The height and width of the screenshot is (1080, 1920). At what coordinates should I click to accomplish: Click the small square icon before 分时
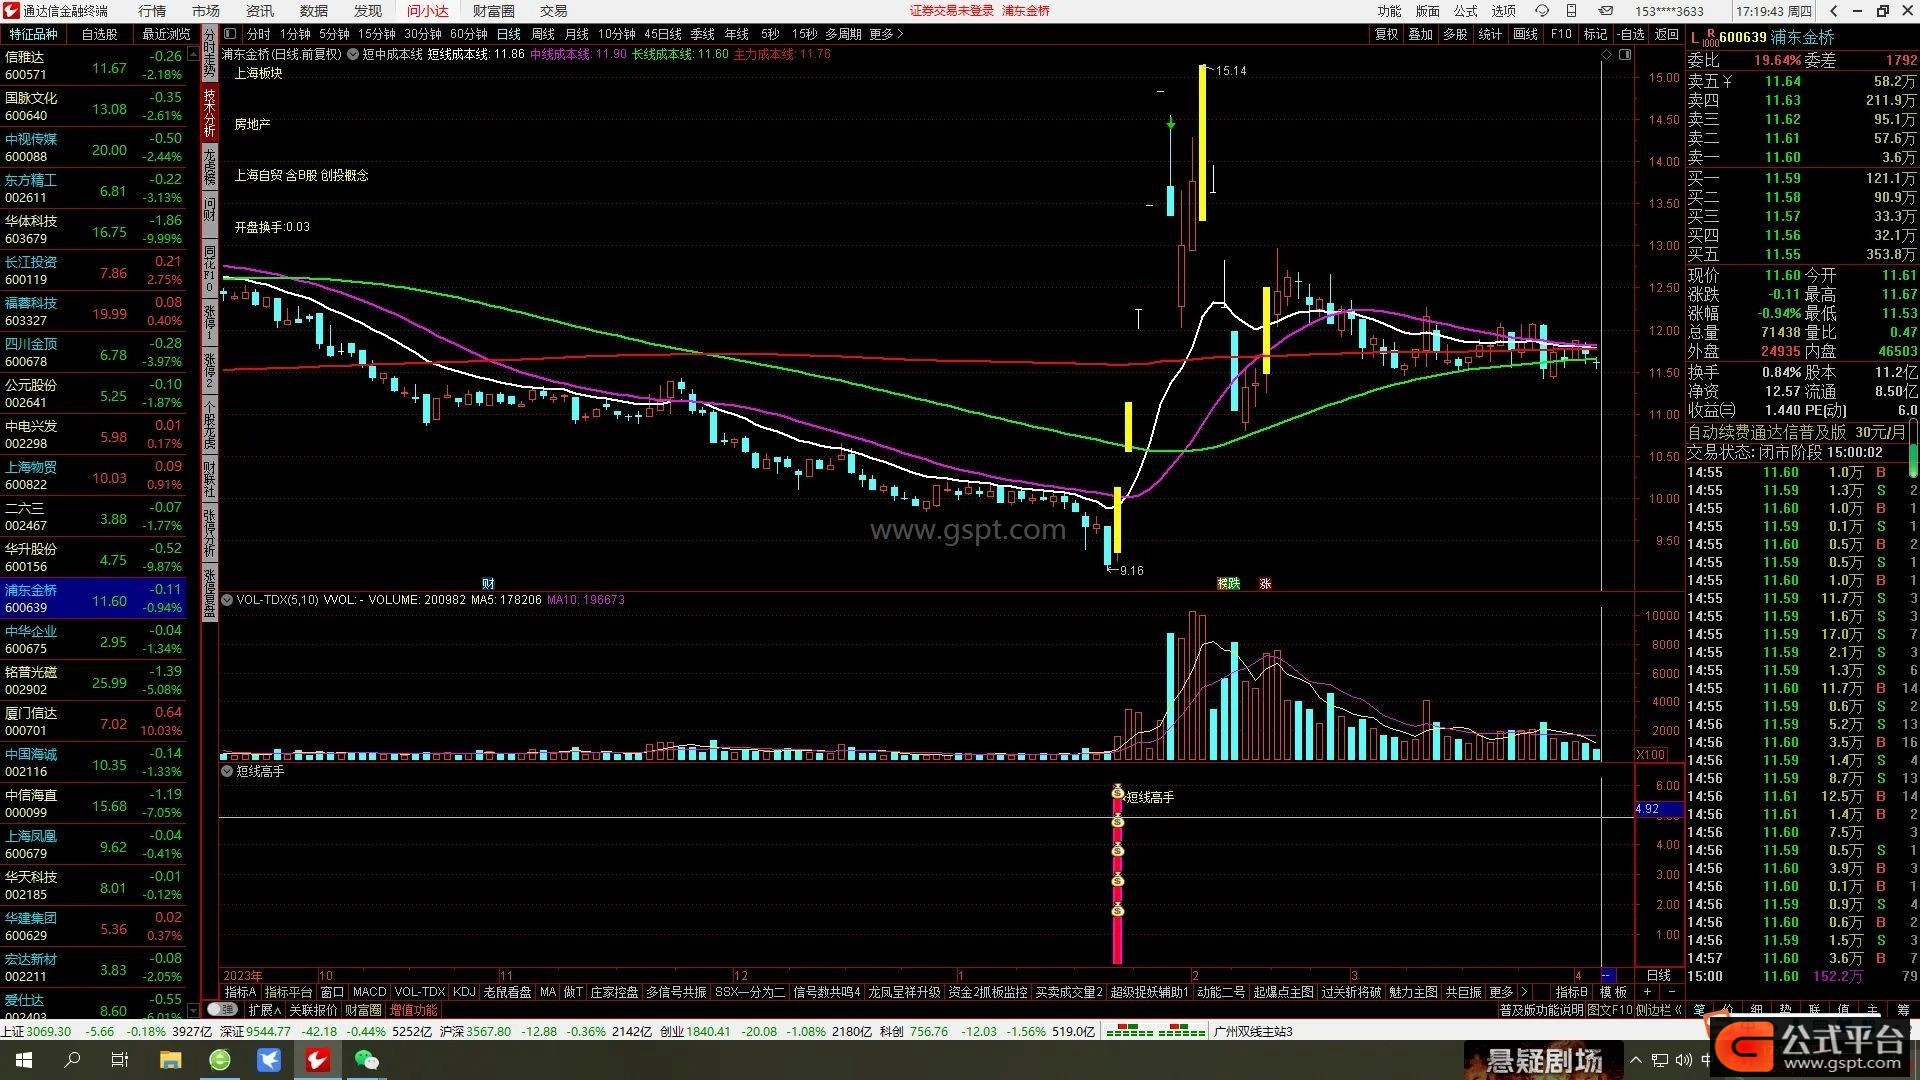pos(230,34)
